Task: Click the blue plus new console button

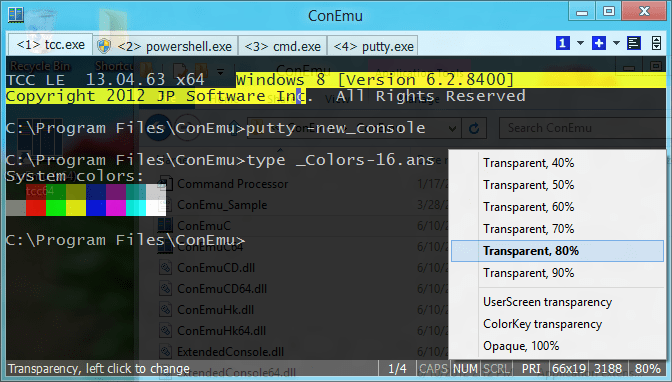Action: click(x=599, y=43)
